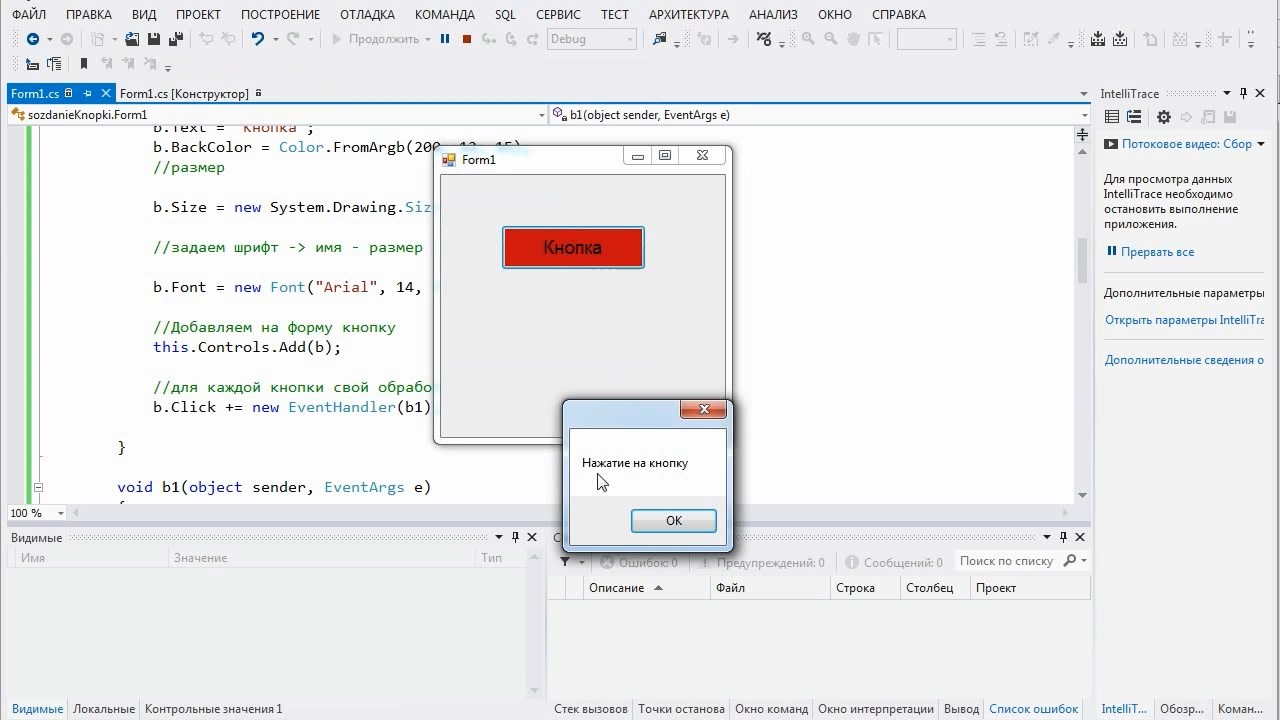Click the Save file floppy icon
Image resolution: width=1280 pixels, height=720 pixels.
tap(154, 39)
